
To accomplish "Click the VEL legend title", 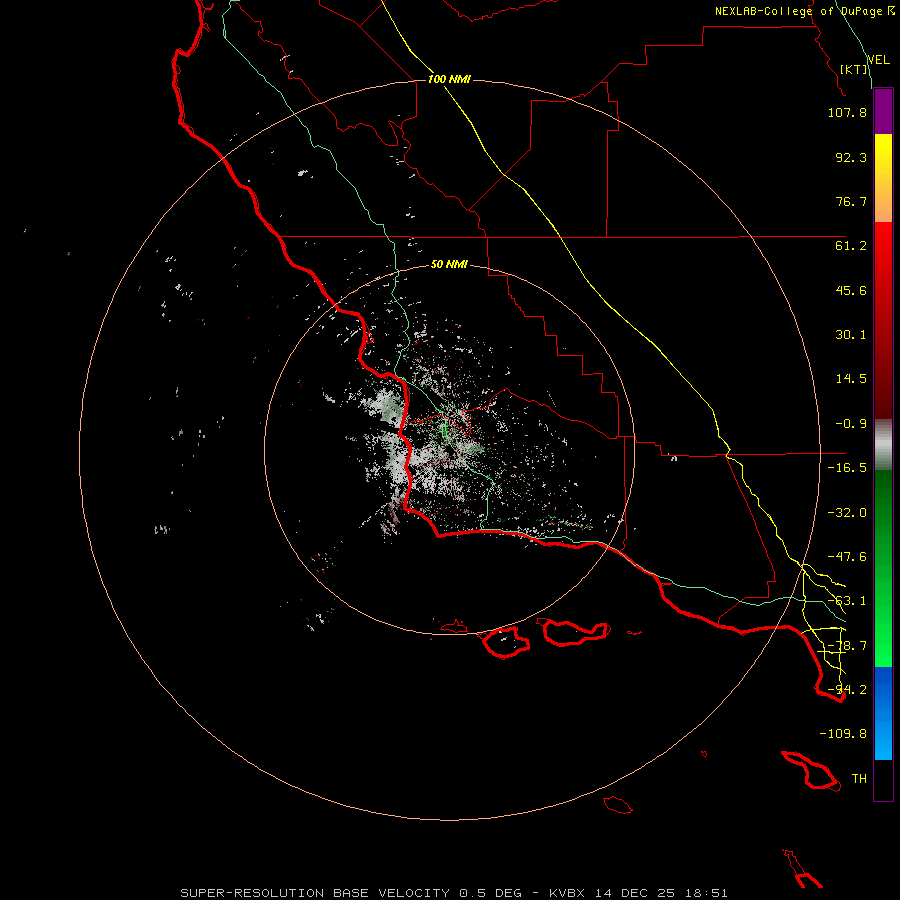I will 879,60.
